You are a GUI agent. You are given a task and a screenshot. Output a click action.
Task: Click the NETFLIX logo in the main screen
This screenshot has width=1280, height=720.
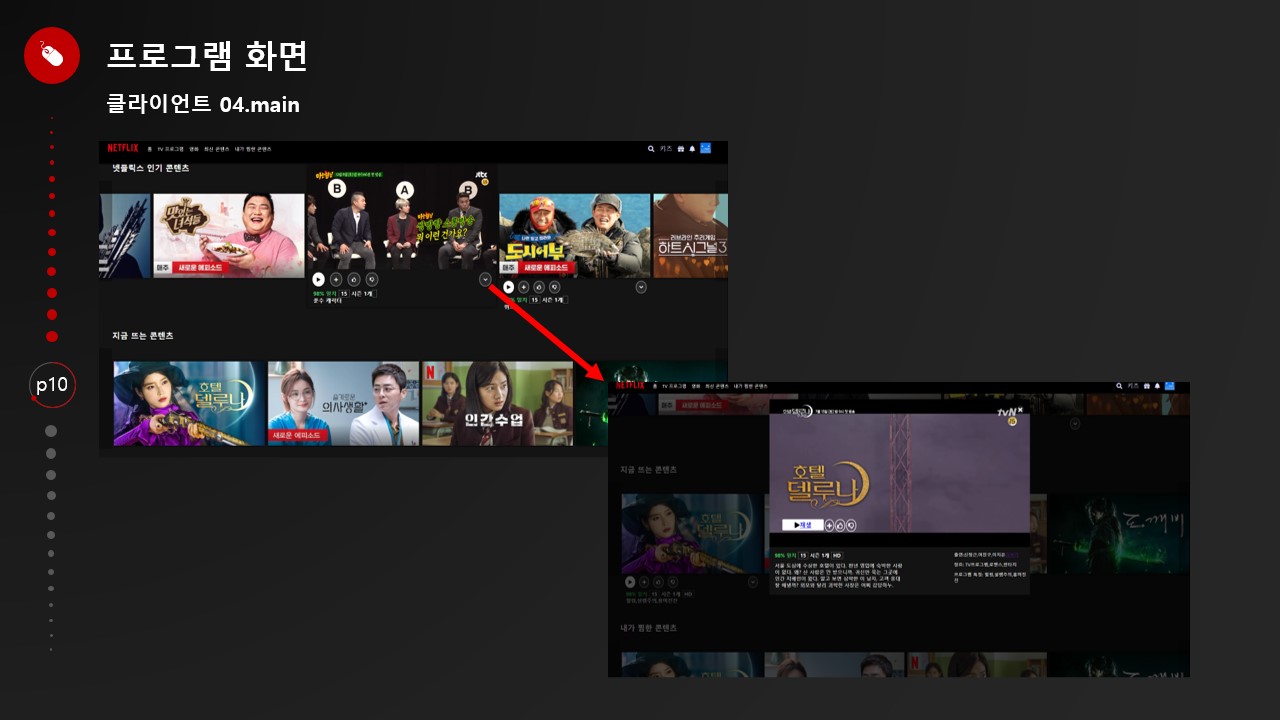123,148
